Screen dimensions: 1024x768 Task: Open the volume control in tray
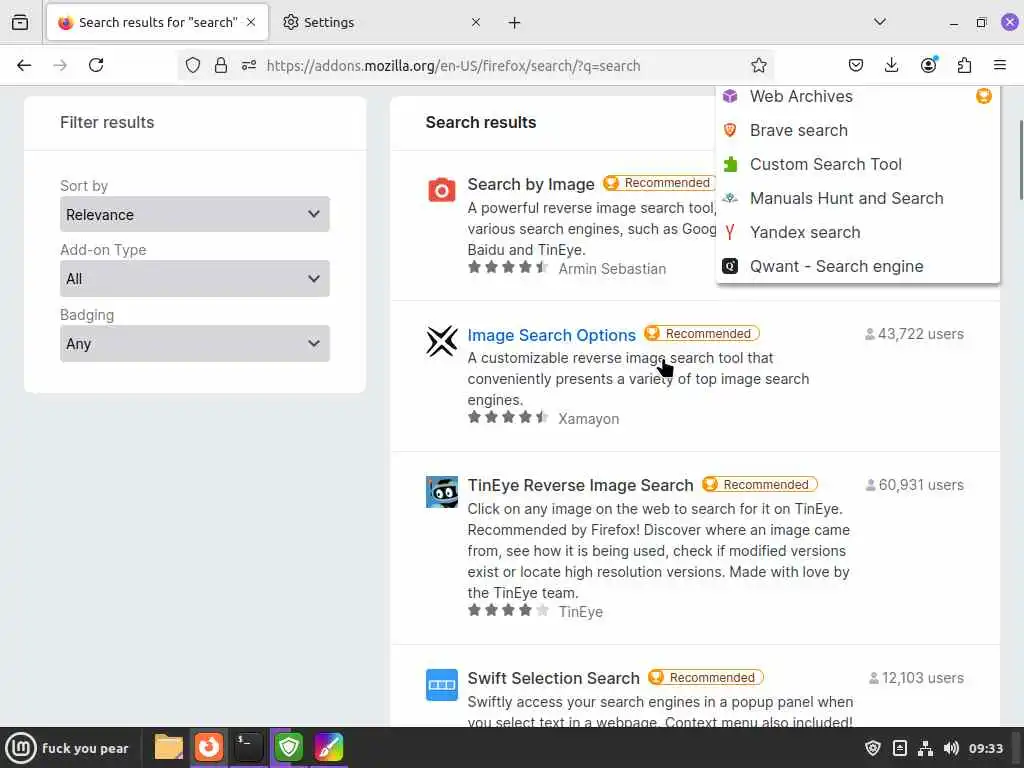point(951,748)
